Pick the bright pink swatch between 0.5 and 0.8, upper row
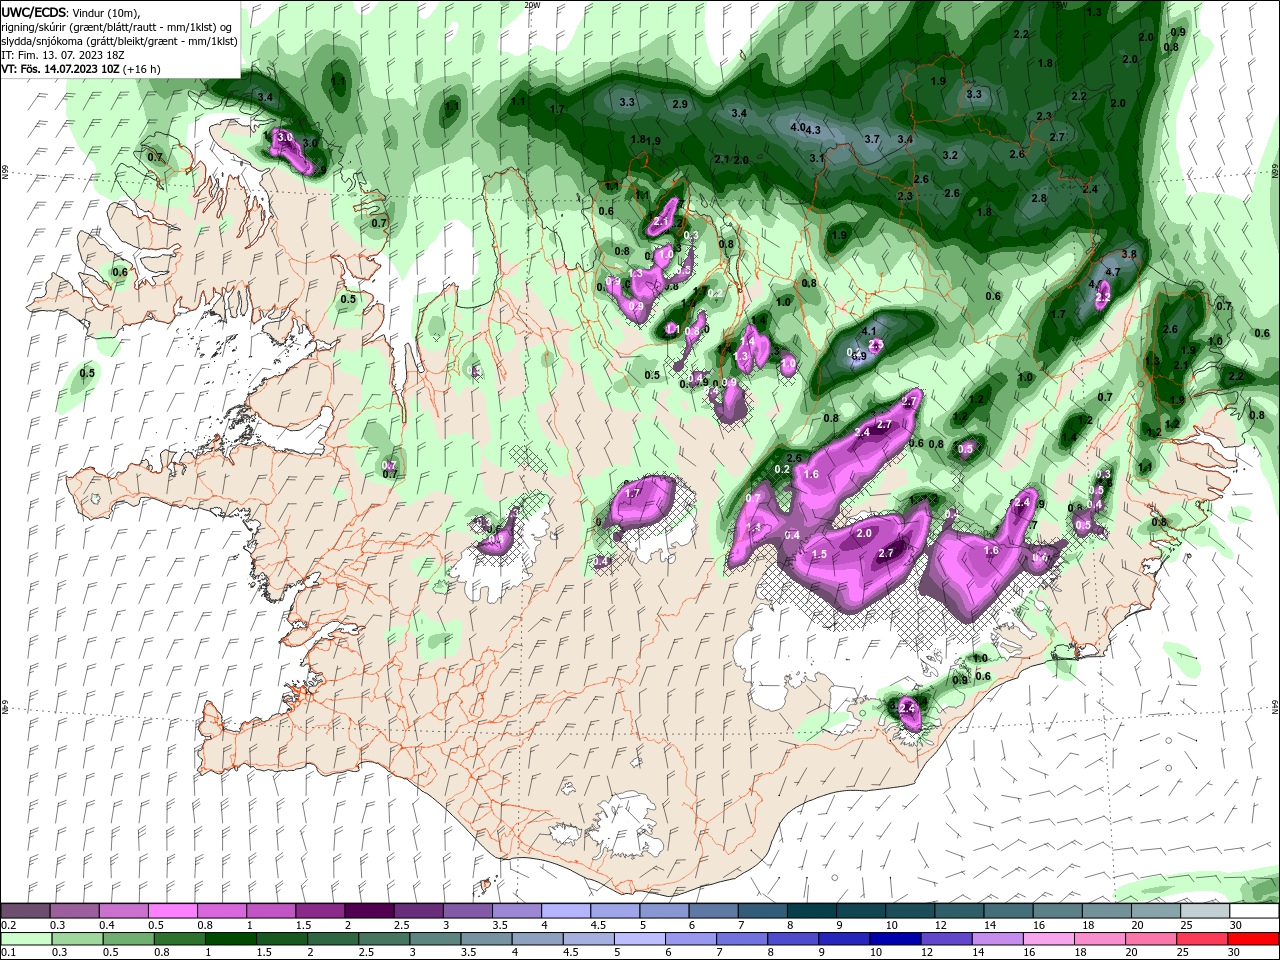This screenshot has width=1280, height=960. click(172, 911)
